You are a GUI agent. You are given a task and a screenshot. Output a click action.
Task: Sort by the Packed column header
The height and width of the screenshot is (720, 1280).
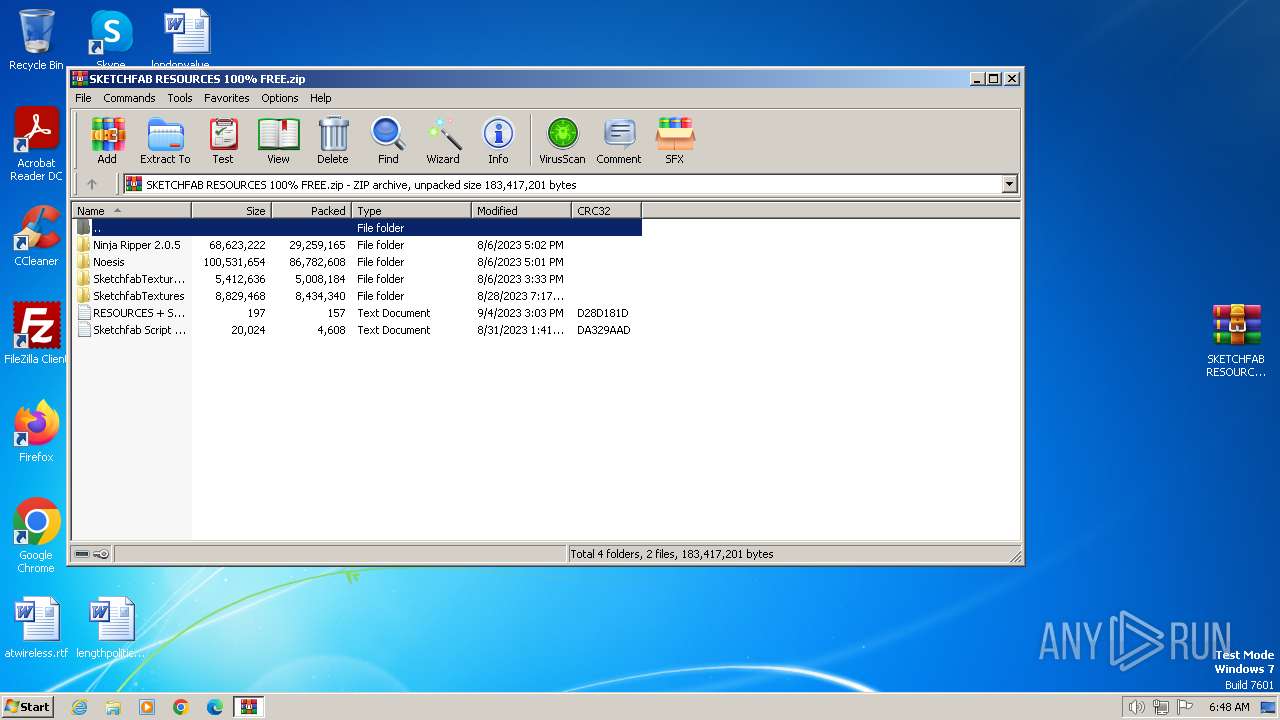311,211
